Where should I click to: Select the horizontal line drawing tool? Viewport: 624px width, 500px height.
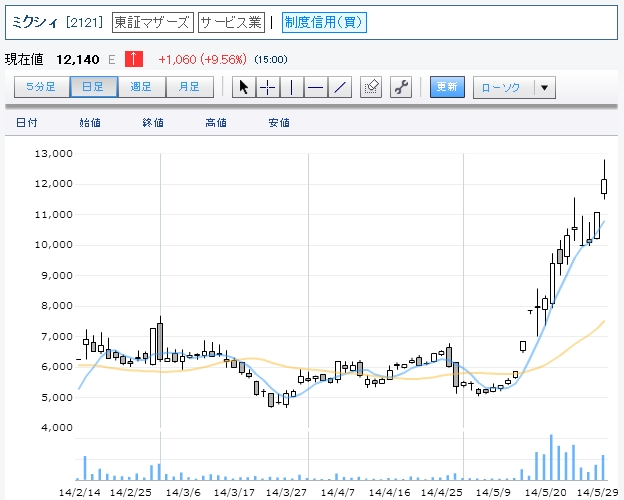click(x=315, y=87)
